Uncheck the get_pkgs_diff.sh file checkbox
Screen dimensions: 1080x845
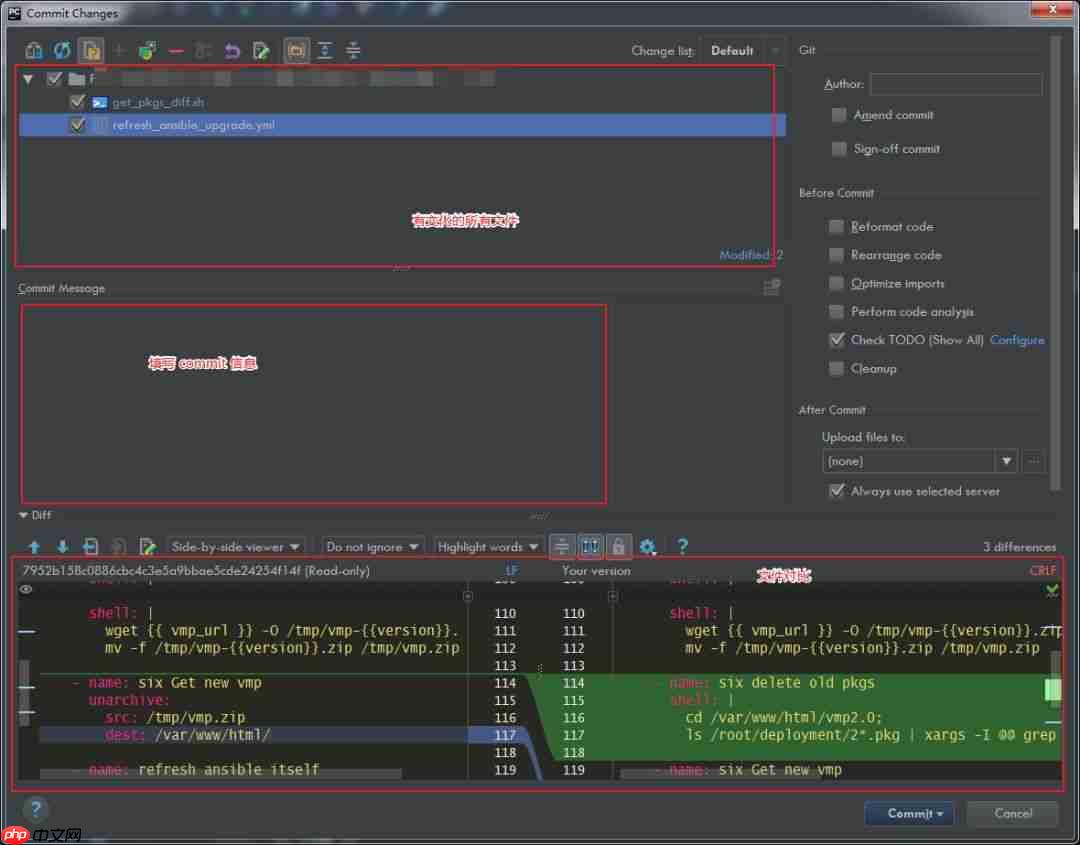pyautogui.click(x=78, y=101)
